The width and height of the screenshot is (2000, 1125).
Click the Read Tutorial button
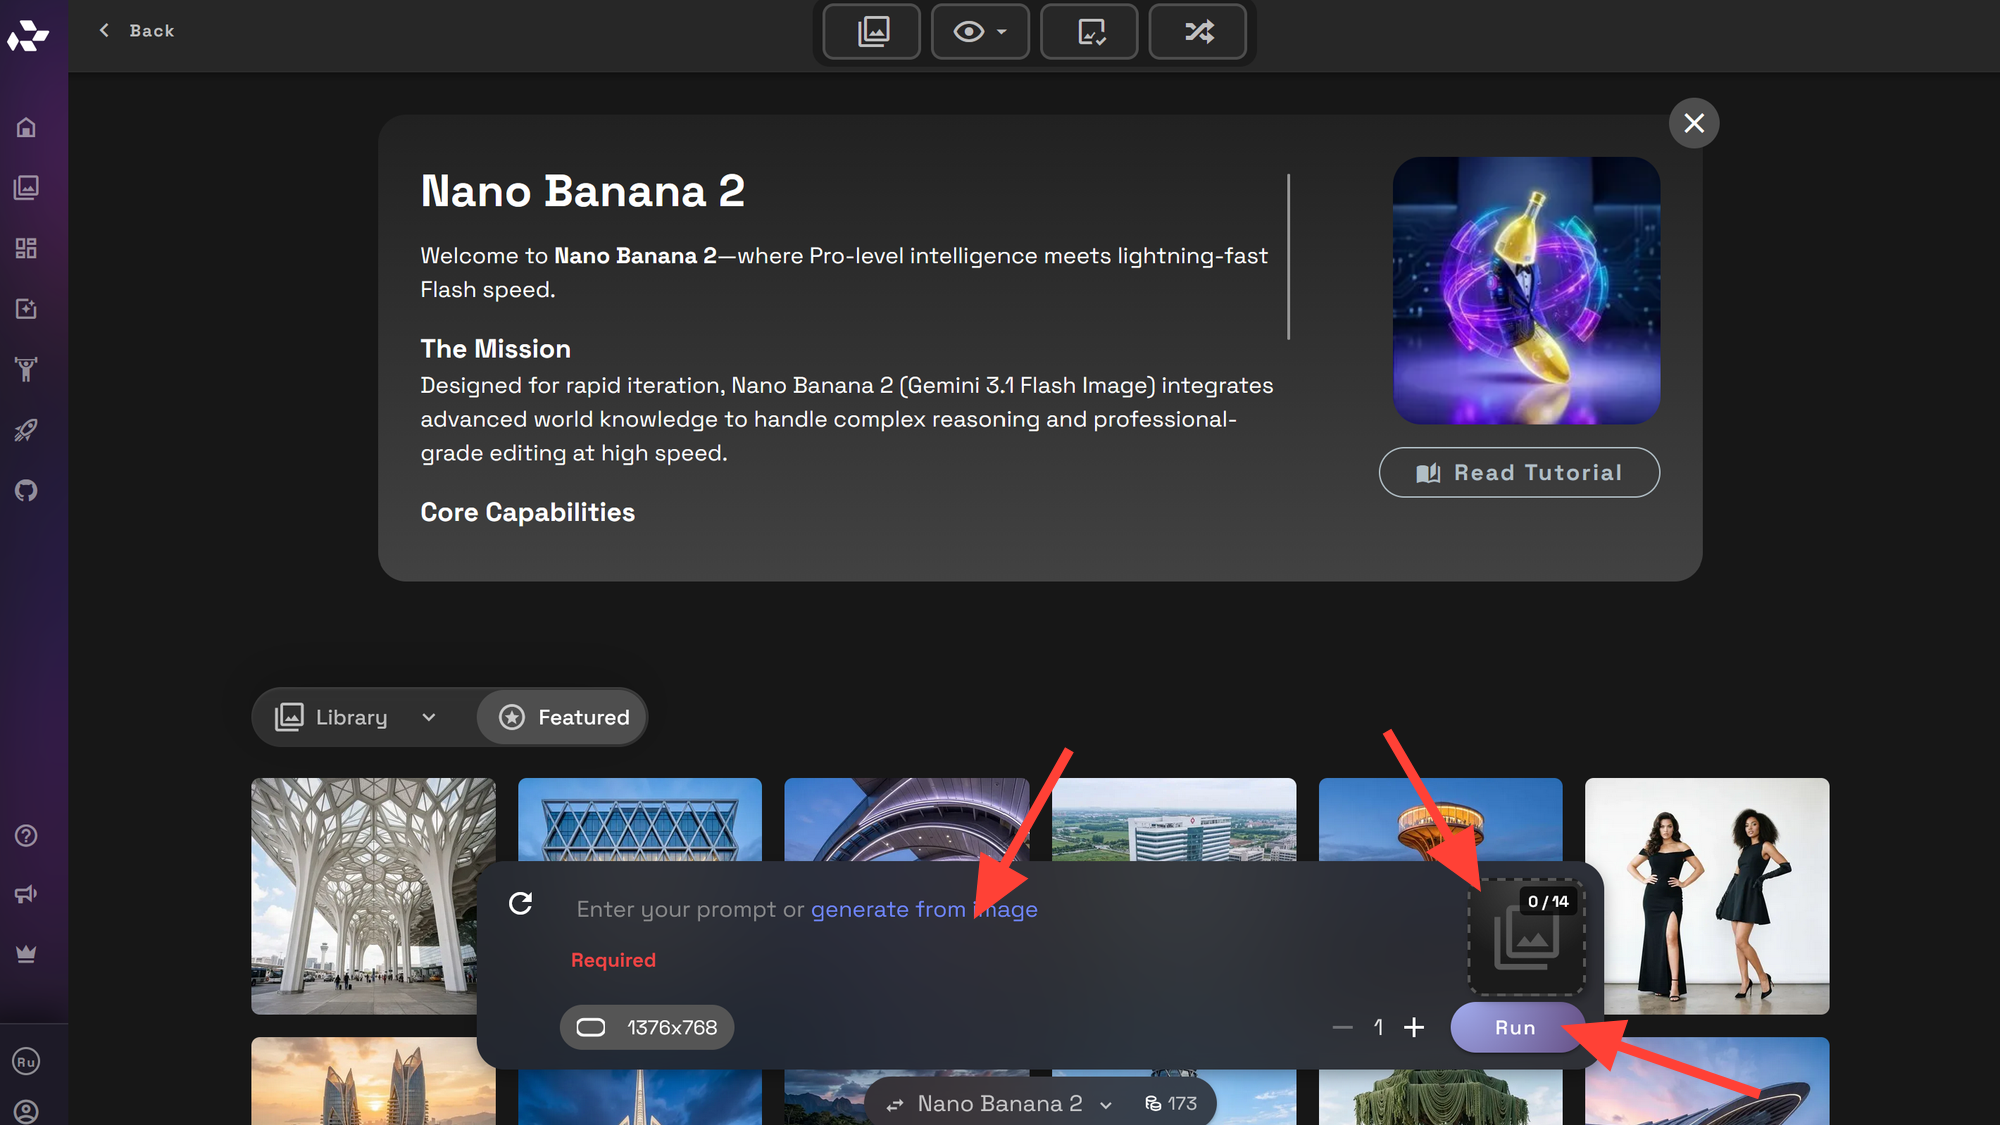click(1519, 472)
